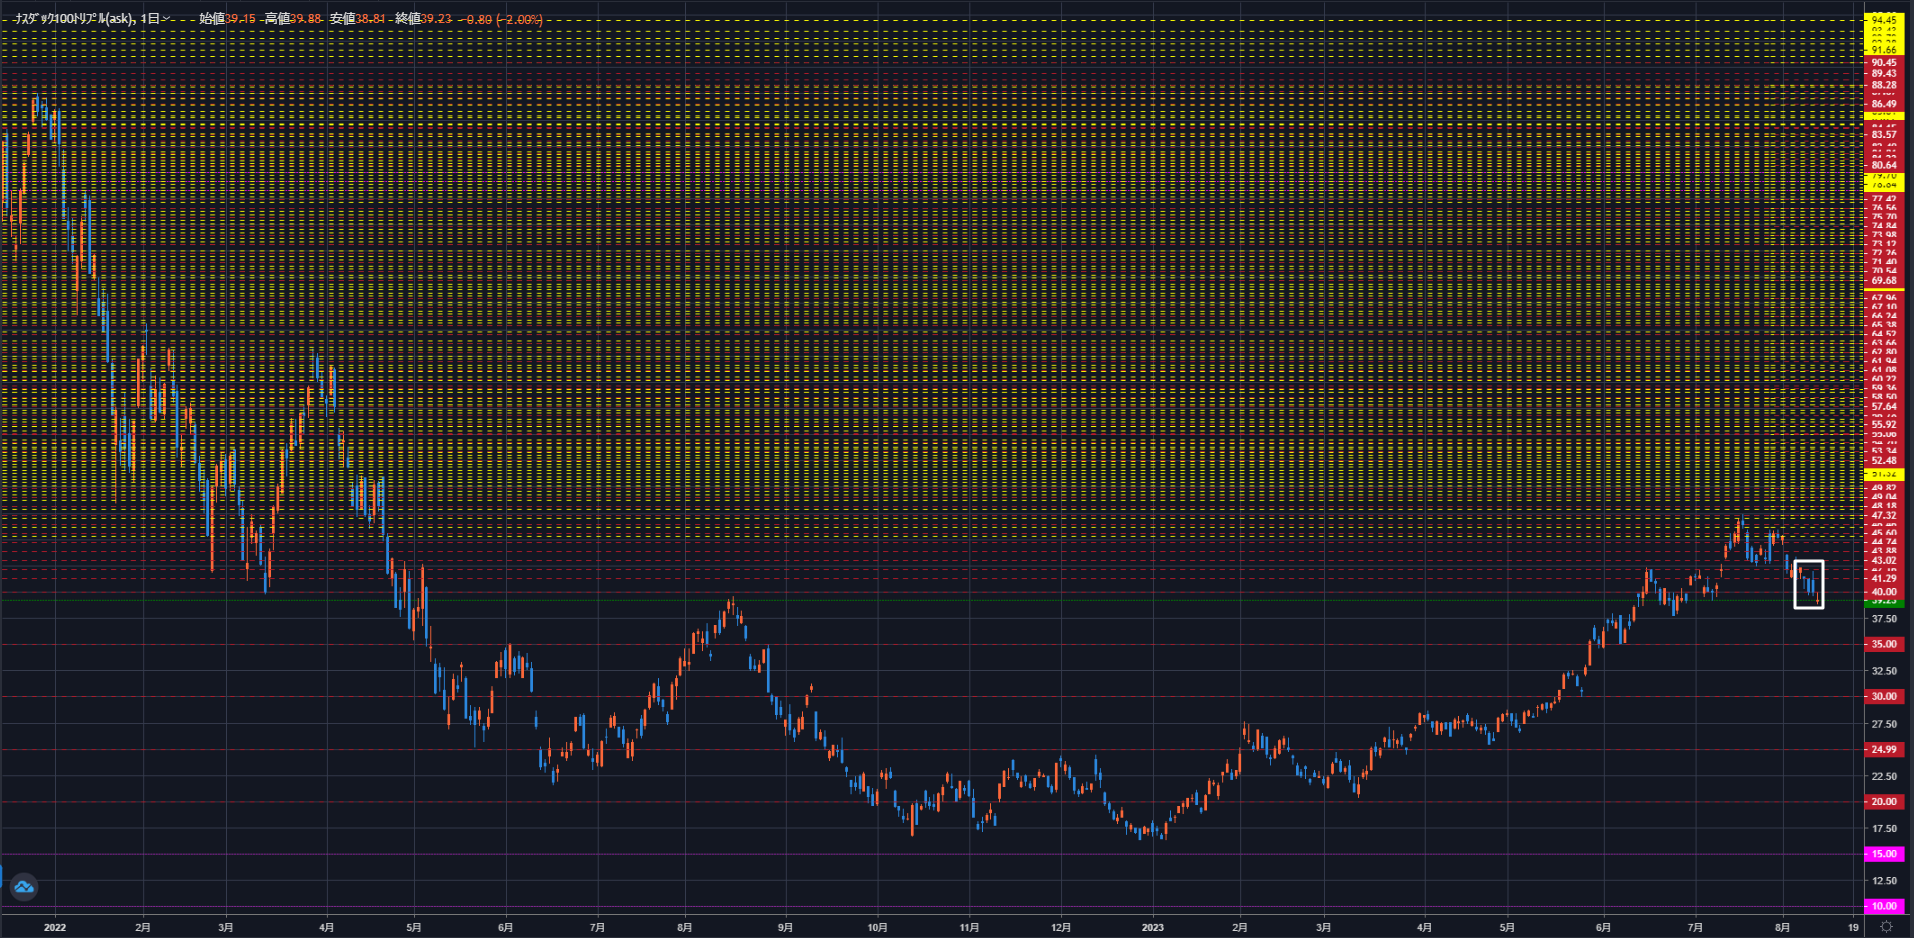This screenshot has height=938, width=1914.
Task: Click the 17.50 price axis value
Action: tap(1884, 829)
